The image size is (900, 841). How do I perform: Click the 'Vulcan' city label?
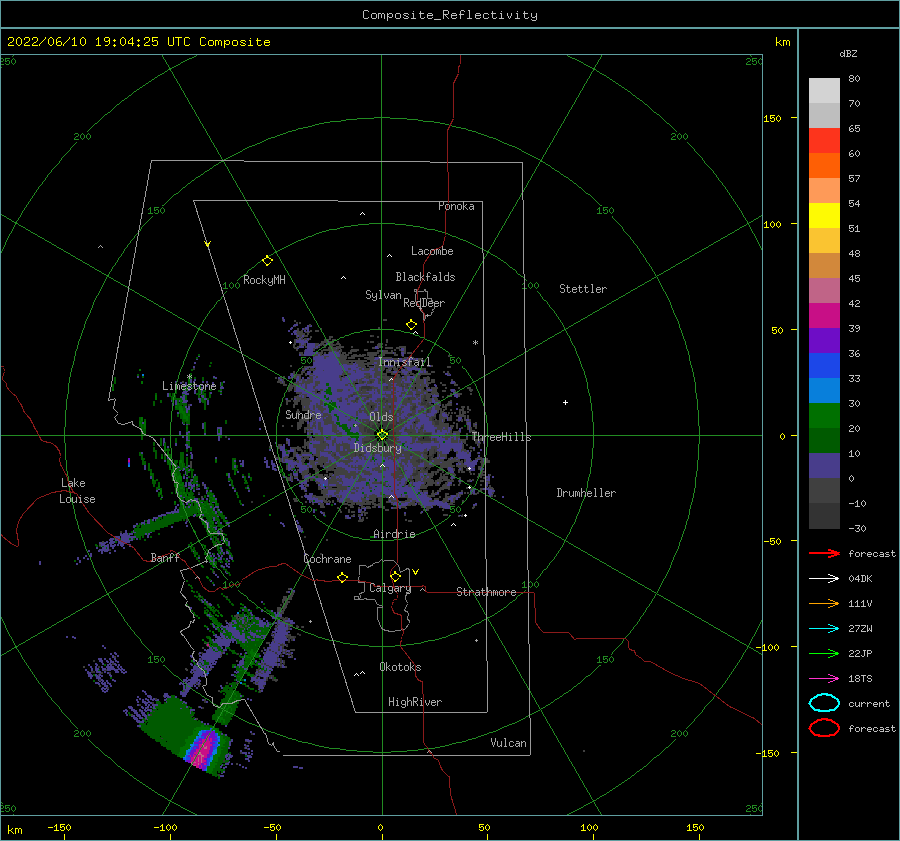509,743
